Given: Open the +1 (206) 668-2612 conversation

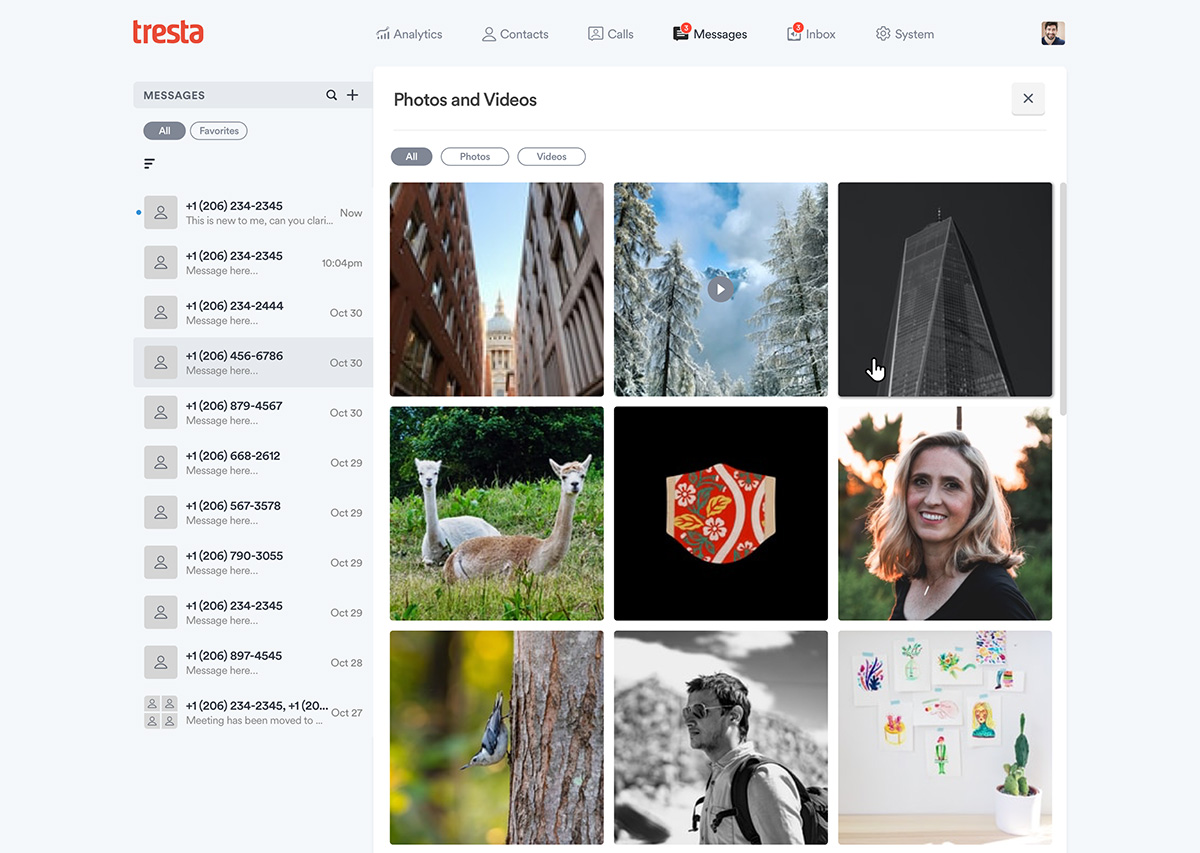Looking at the screenshot, I should (253, 462).
